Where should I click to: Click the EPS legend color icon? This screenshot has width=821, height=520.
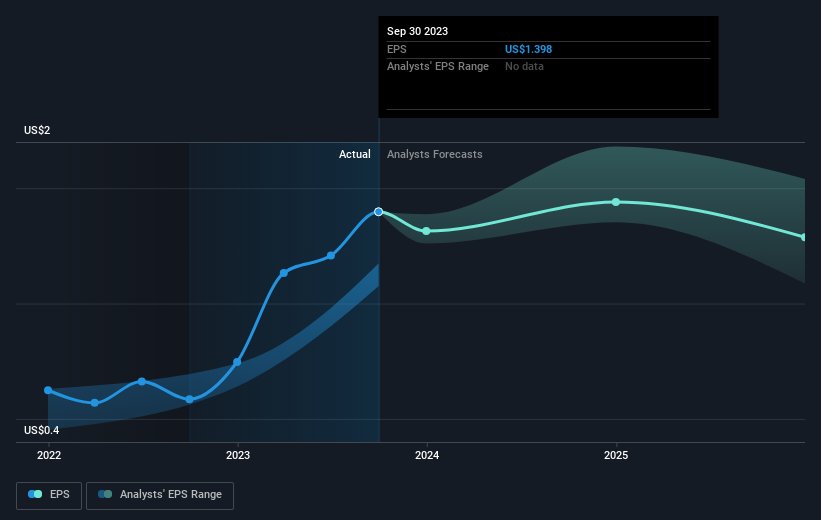click(35, 494)
